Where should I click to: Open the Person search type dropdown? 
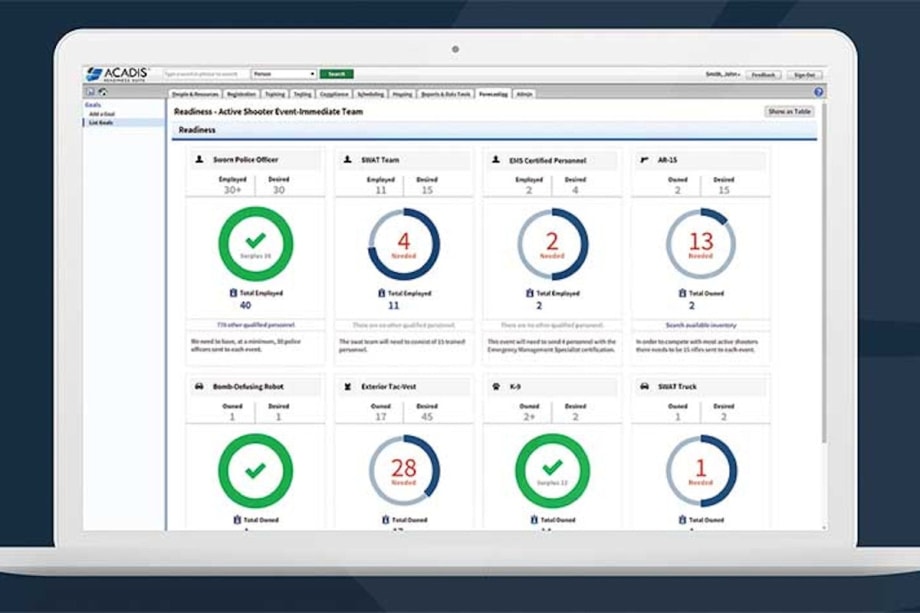click(285, 74)
